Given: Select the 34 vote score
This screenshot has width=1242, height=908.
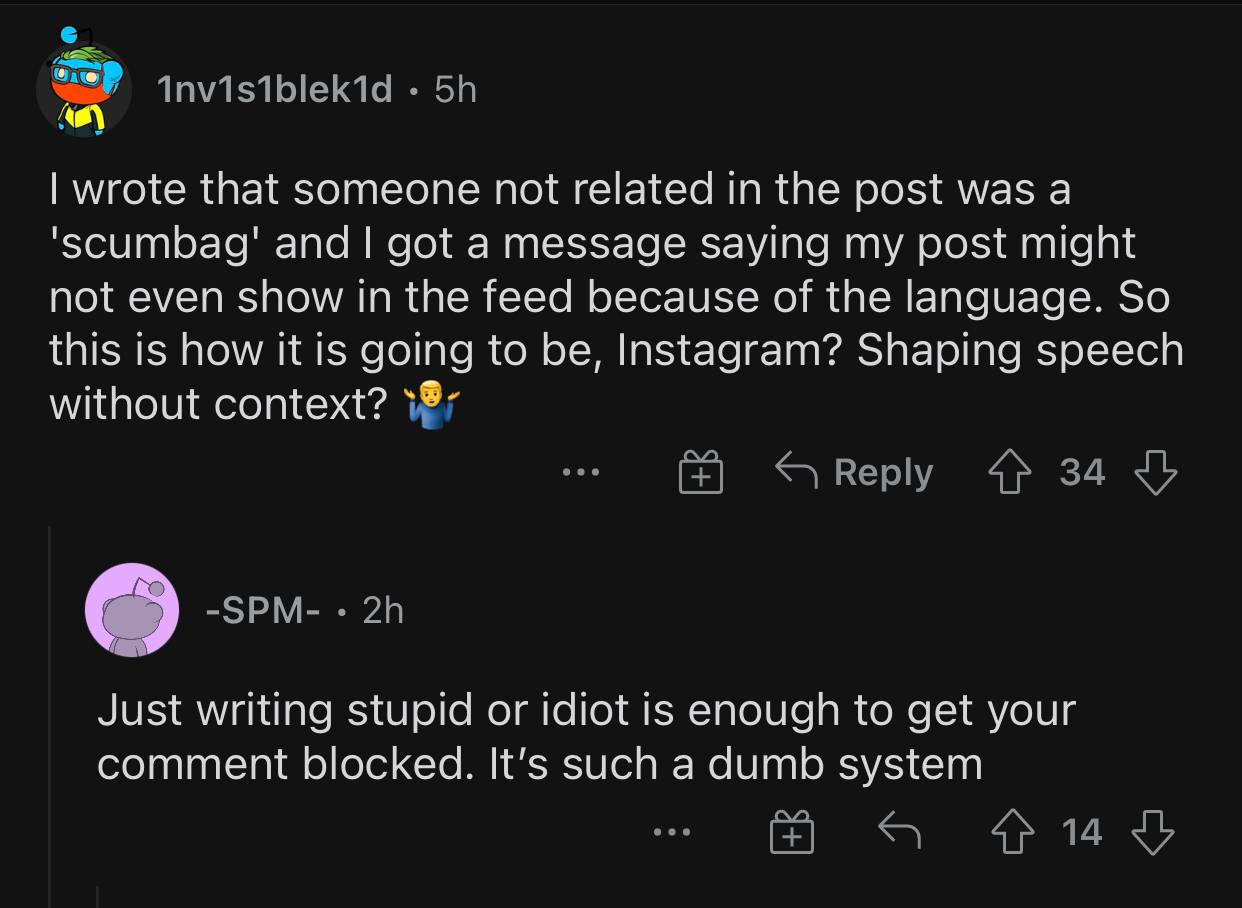Looking at the screenshot, I should (1083, 472).
